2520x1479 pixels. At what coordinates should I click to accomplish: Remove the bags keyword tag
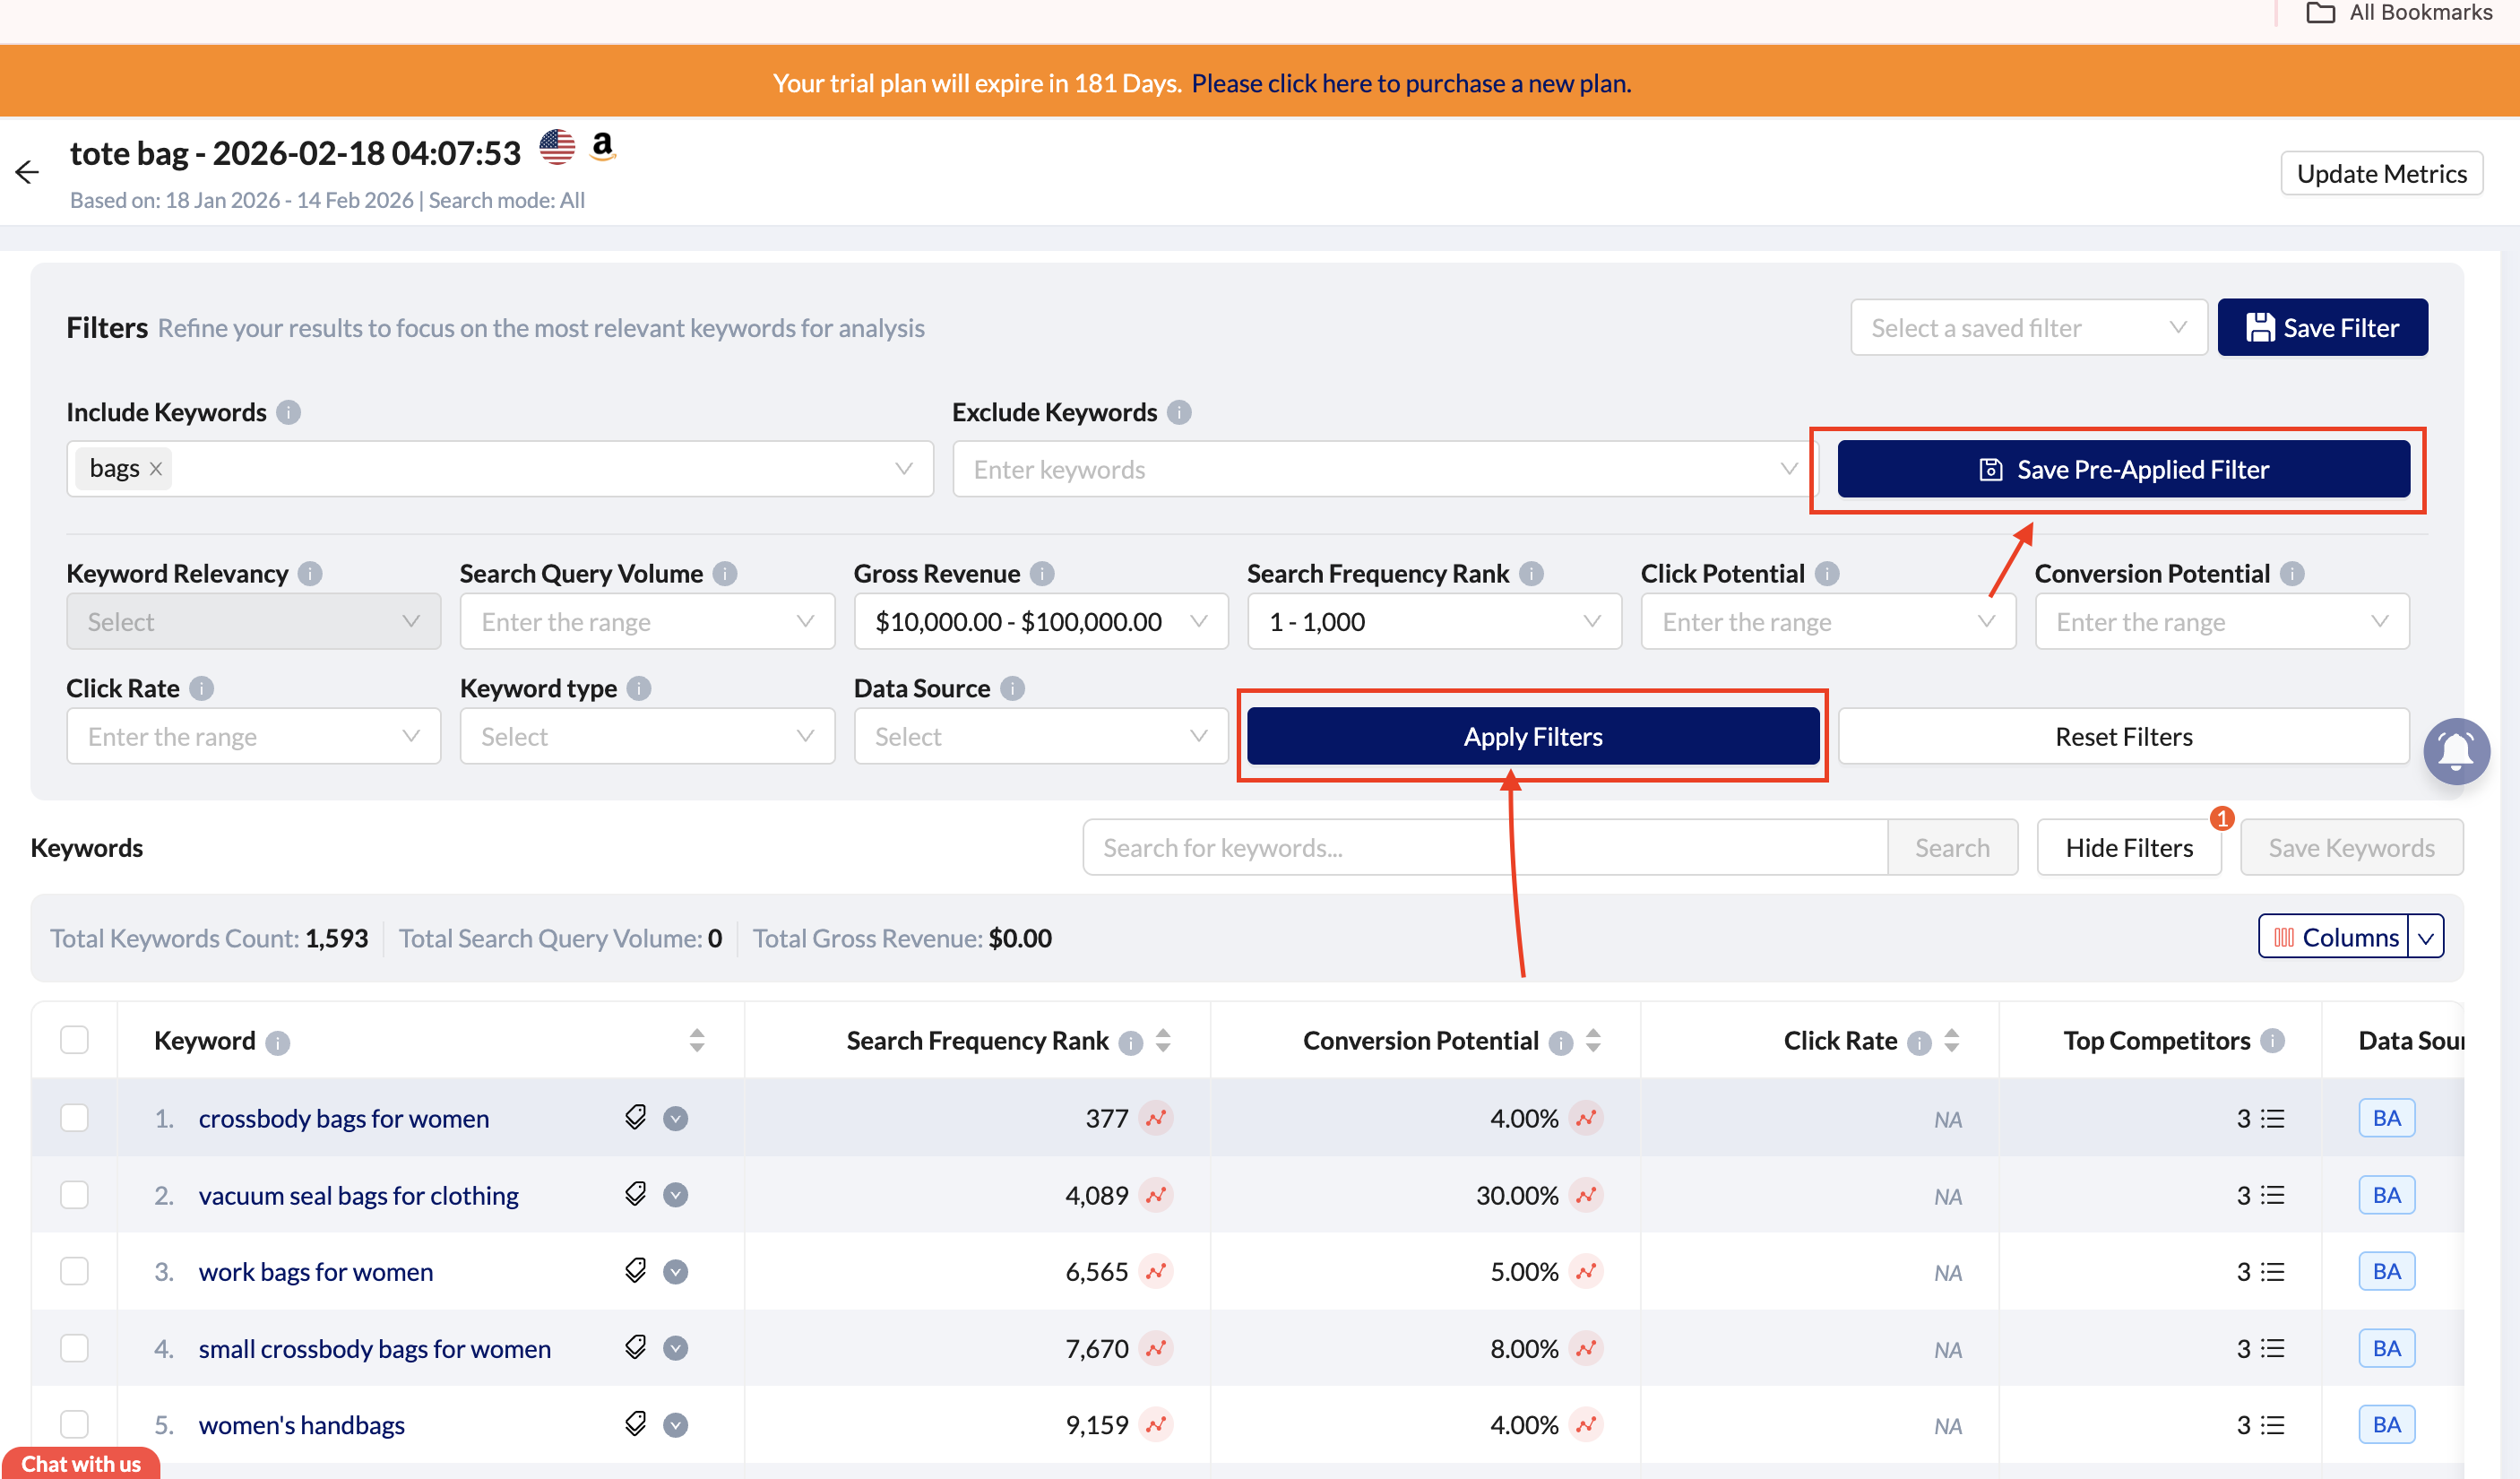pyautogui.click(x=156, y=469)
